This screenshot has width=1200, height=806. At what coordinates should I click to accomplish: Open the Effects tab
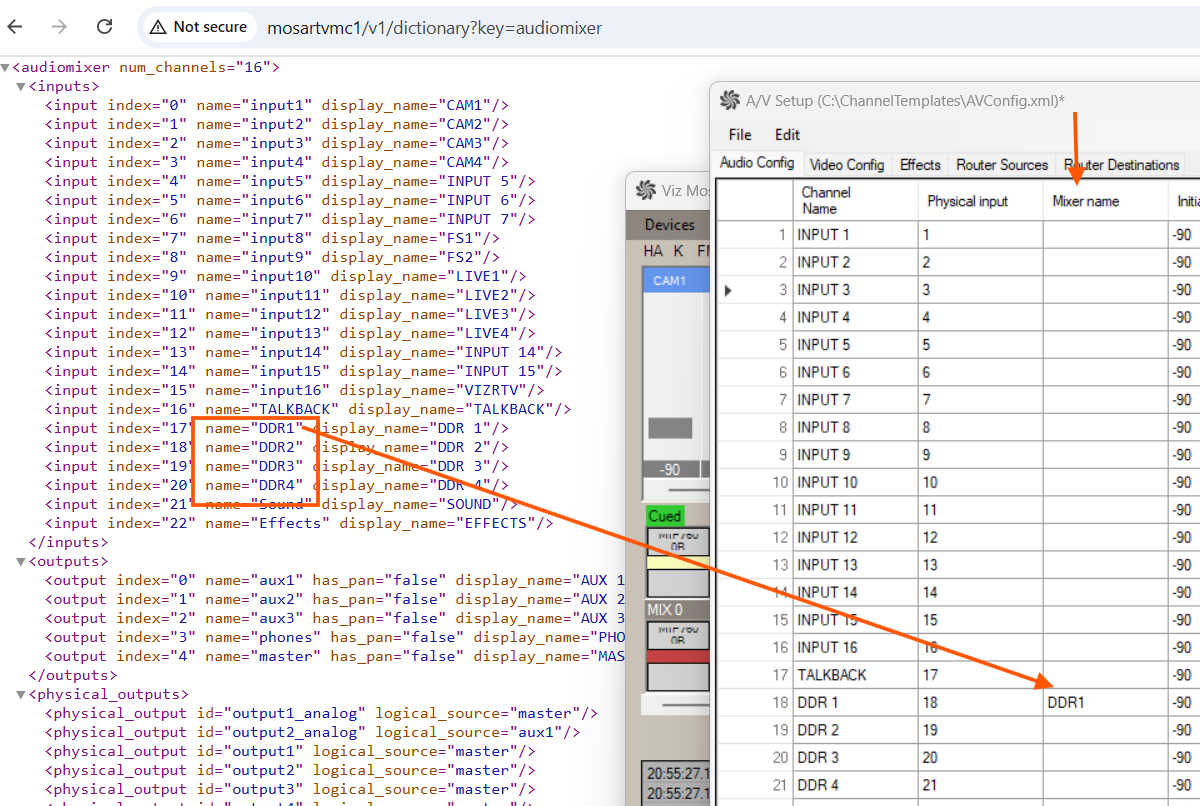(919, 165)
